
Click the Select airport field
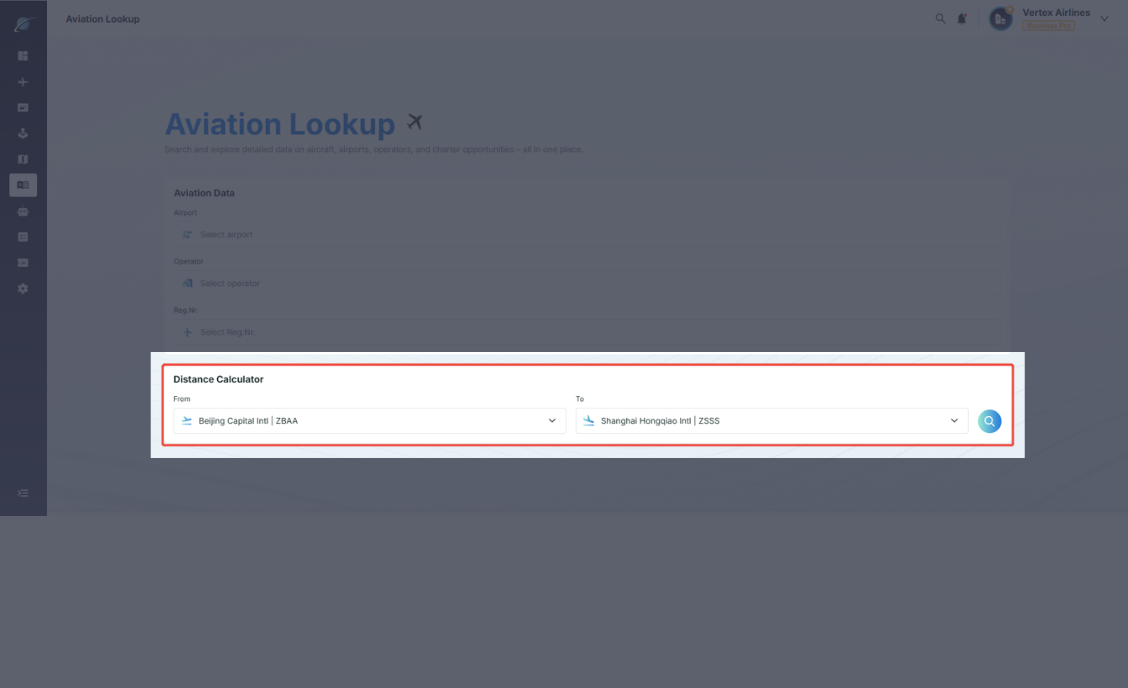coord(587,235)
